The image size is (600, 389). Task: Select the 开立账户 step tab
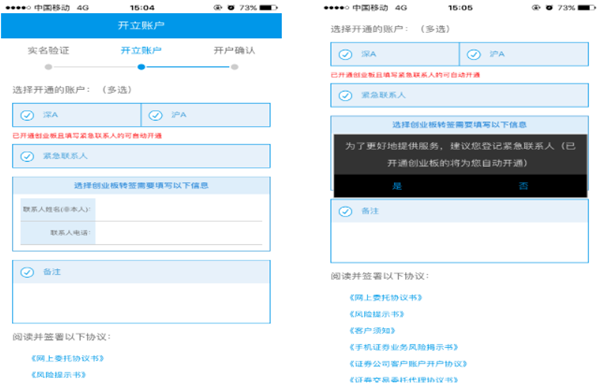pyautogui.click(x=141, y=50)
